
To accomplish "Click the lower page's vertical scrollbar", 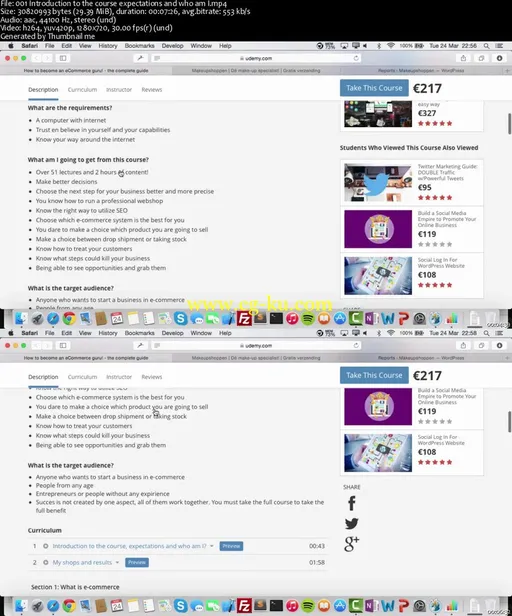I will click(x=509, y=422).
